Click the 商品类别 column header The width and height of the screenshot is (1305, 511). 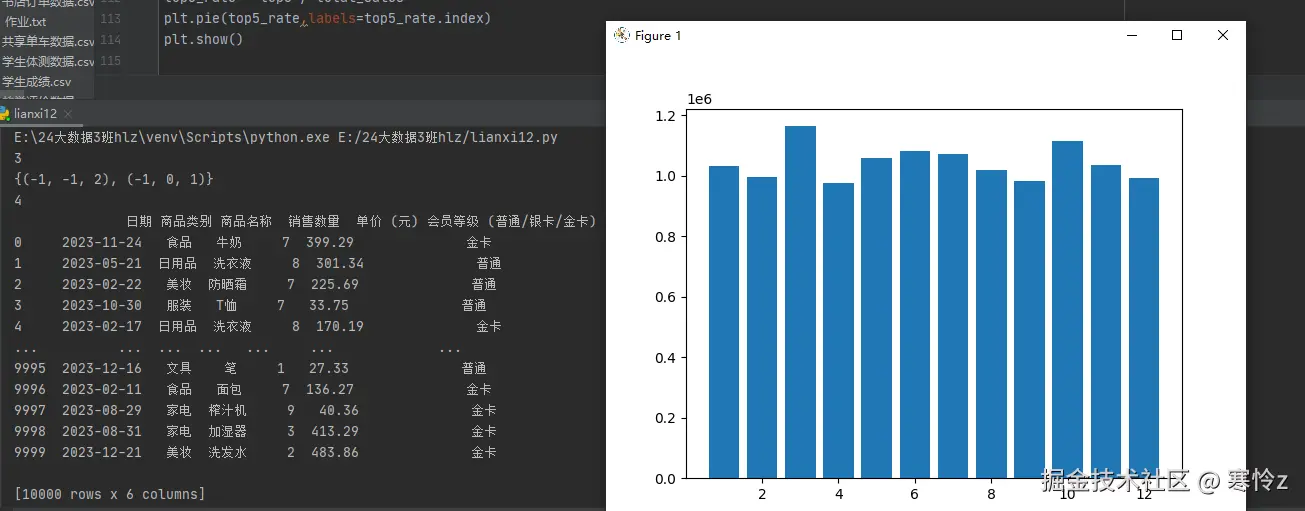186,221
